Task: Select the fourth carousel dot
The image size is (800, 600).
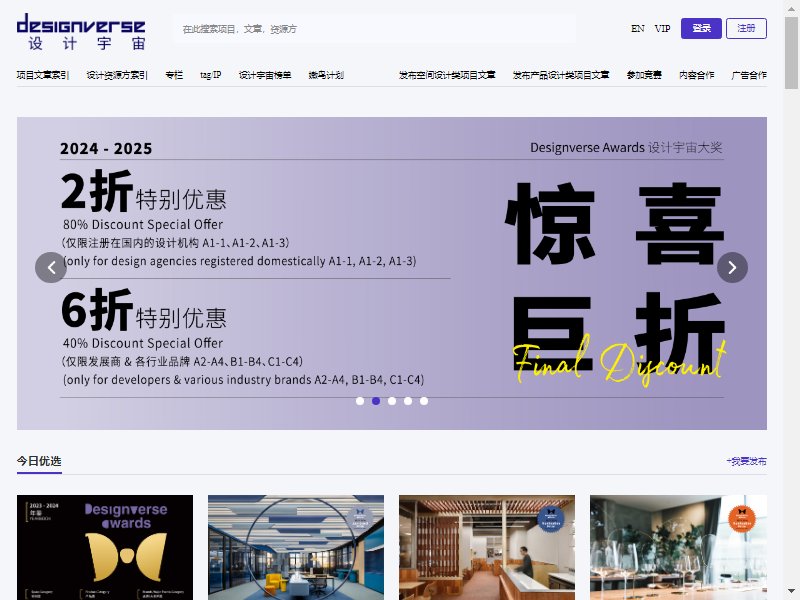Action: click(x=408, y=401)
